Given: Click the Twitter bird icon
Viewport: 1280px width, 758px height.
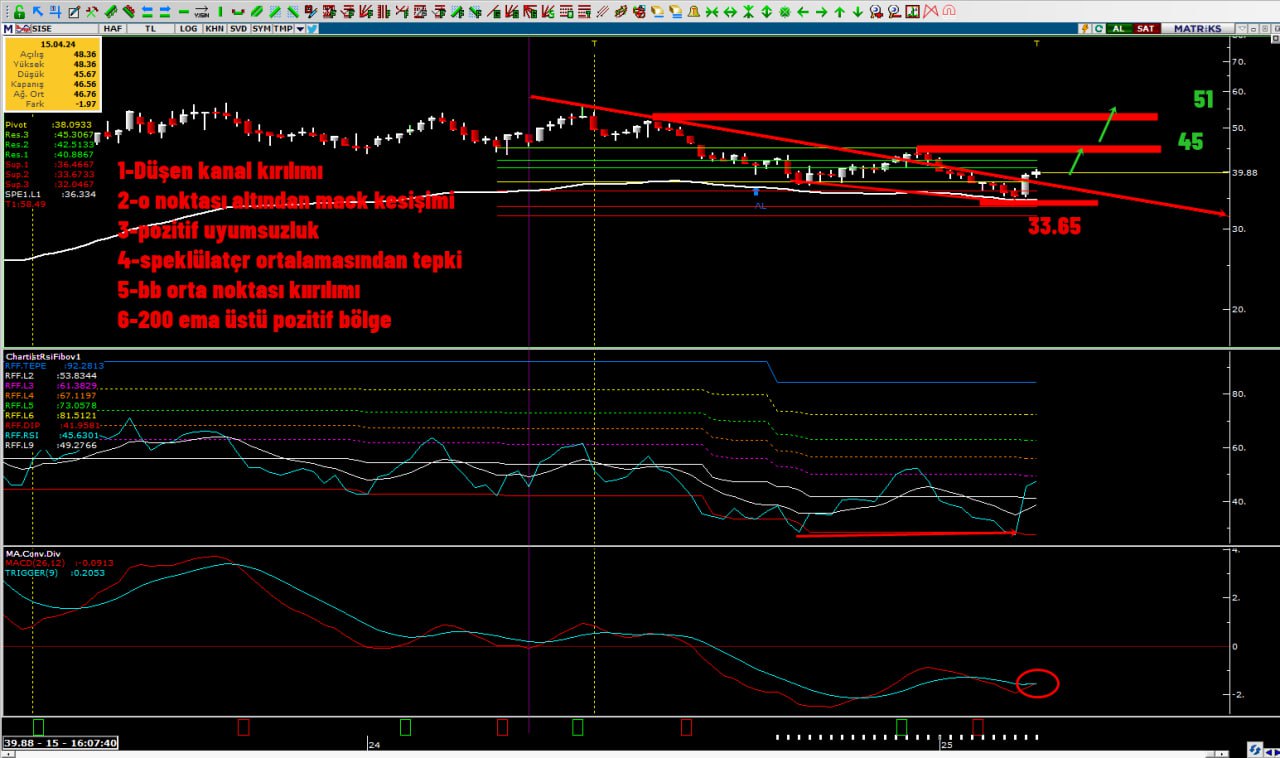Looking at the screenshot, I should click(x=313, y=29).
